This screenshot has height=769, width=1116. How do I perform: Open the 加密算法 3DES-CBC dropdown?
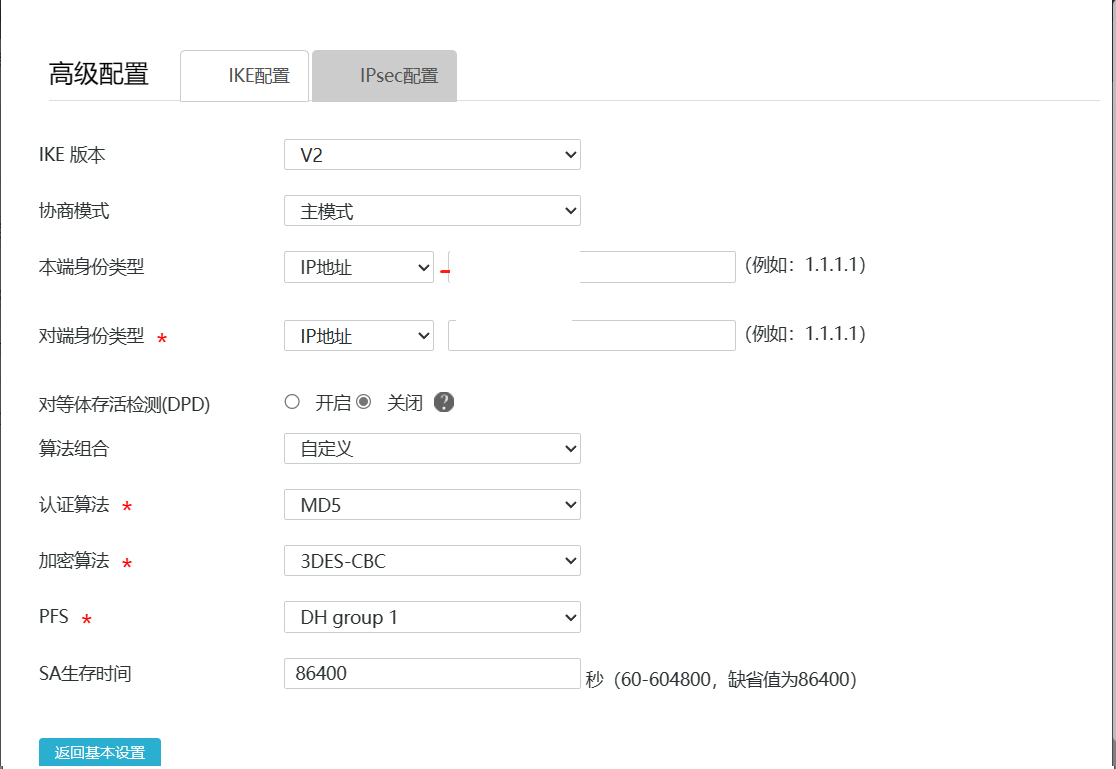(432, 561)
